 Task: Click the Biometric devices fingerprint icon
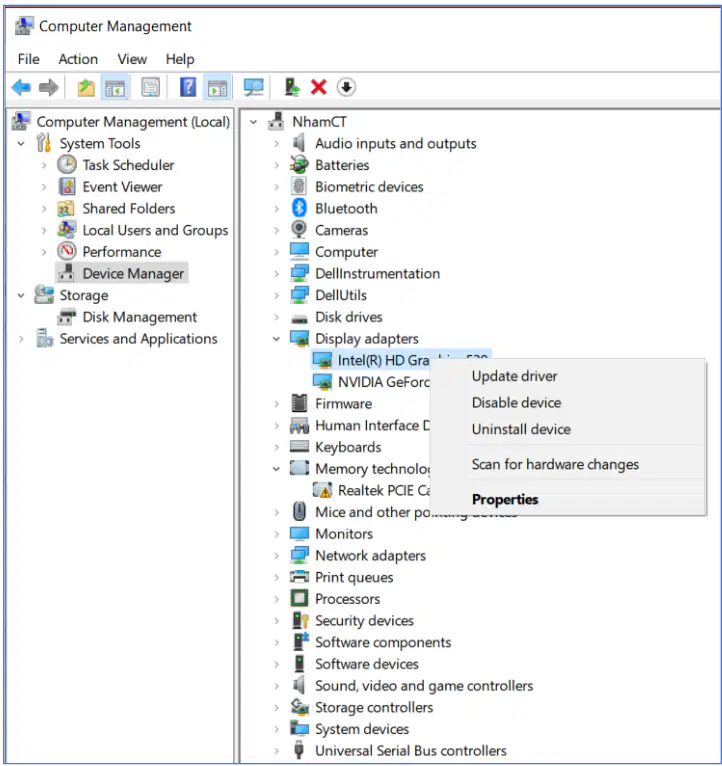coord(299,187)
